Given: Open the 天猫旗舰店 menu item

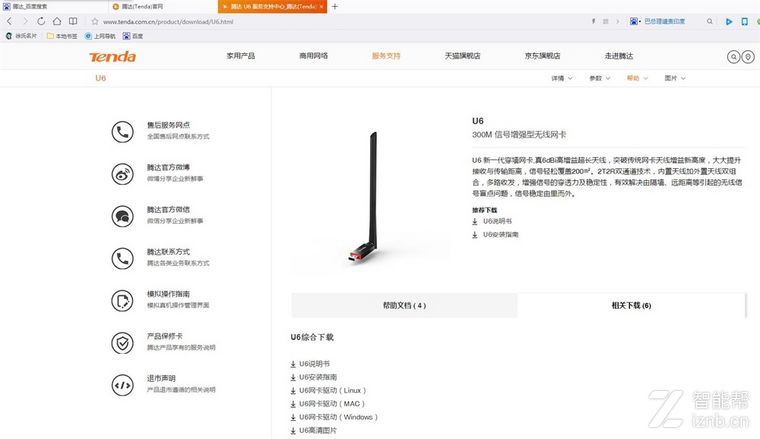Looking at the screenshot, I should coord(463,56).
